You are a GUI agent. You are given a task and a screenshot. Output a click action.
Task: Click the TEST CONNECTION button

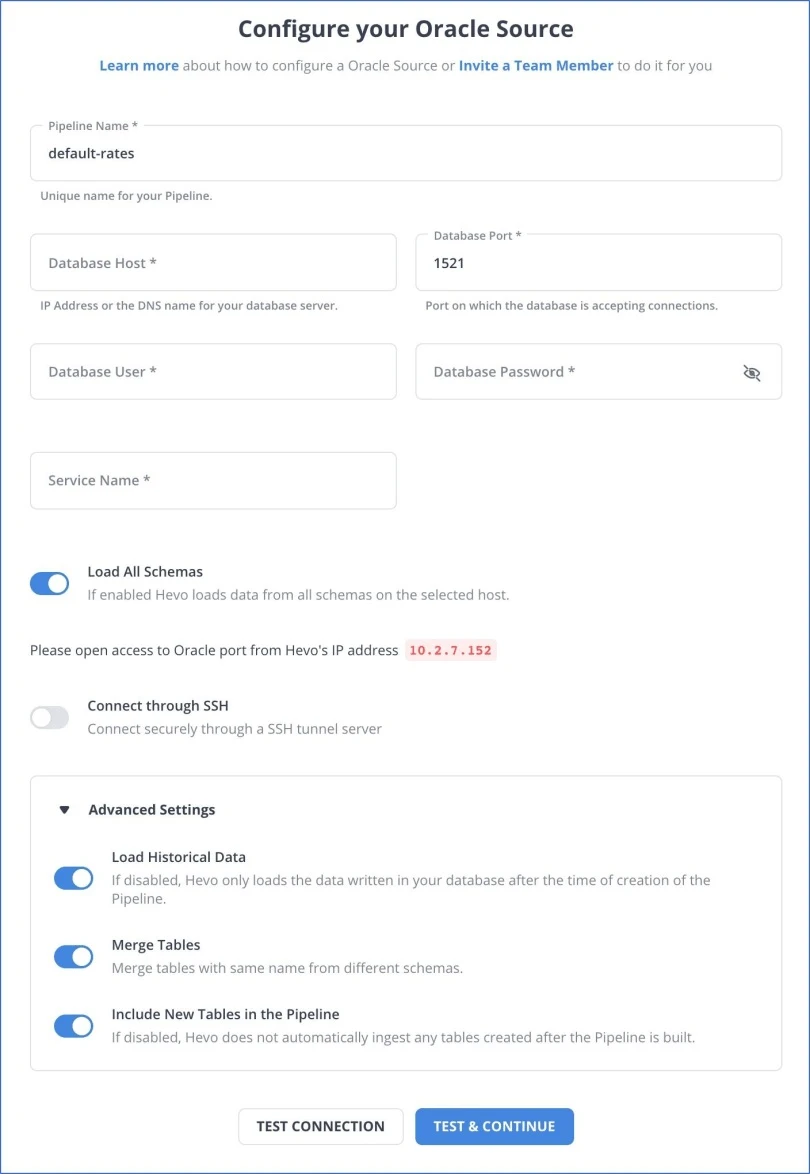pos(320,1126)
